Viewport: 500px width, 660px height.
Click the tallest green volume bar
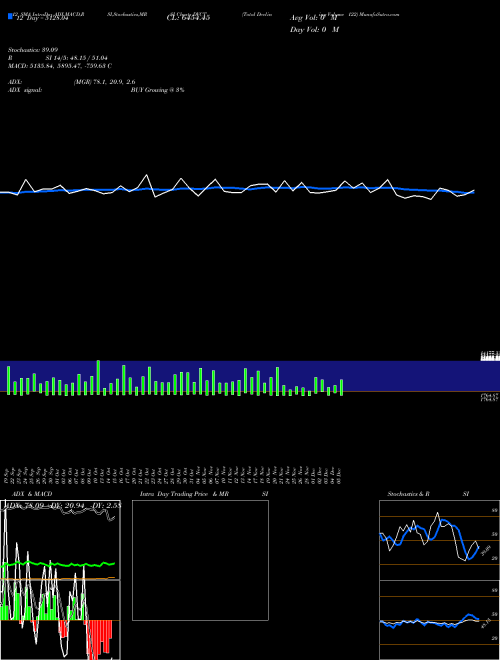point(98,378)
